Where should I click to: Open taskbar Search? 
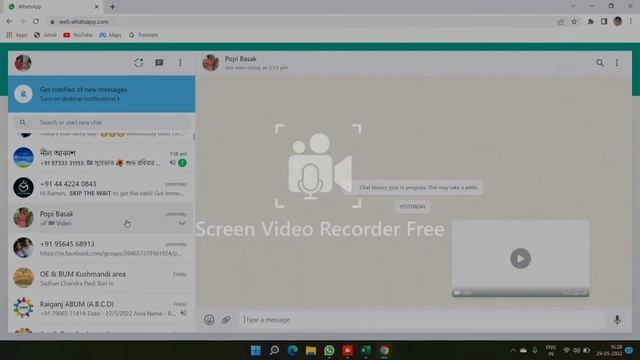pyautogui.click(x=274, y=350)
